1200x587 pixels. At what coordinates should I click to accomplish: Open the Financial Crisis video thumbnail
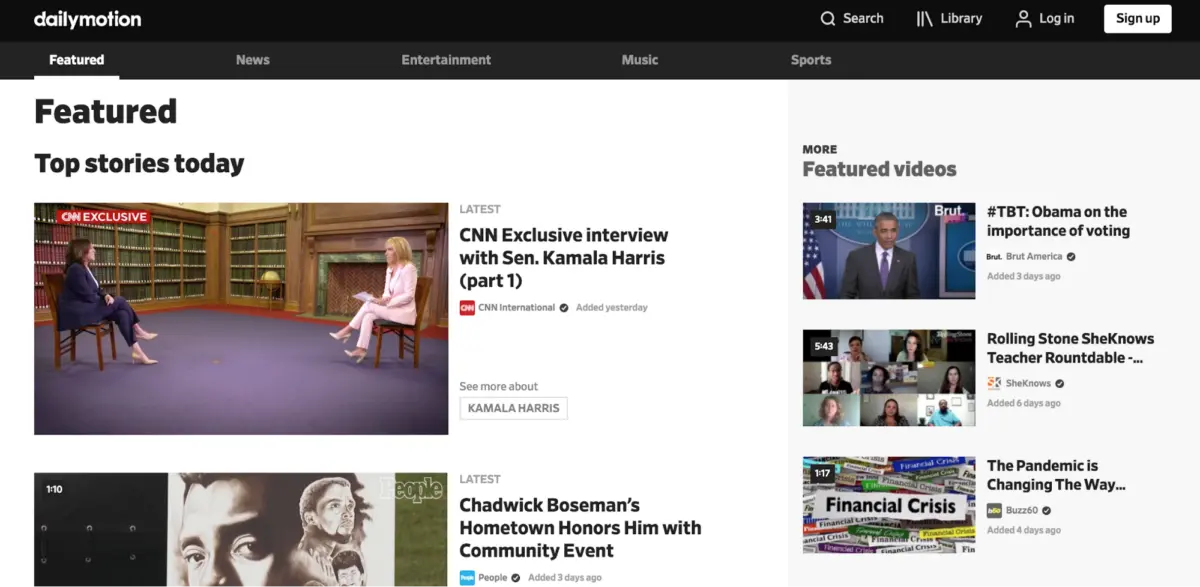(889, 505)
